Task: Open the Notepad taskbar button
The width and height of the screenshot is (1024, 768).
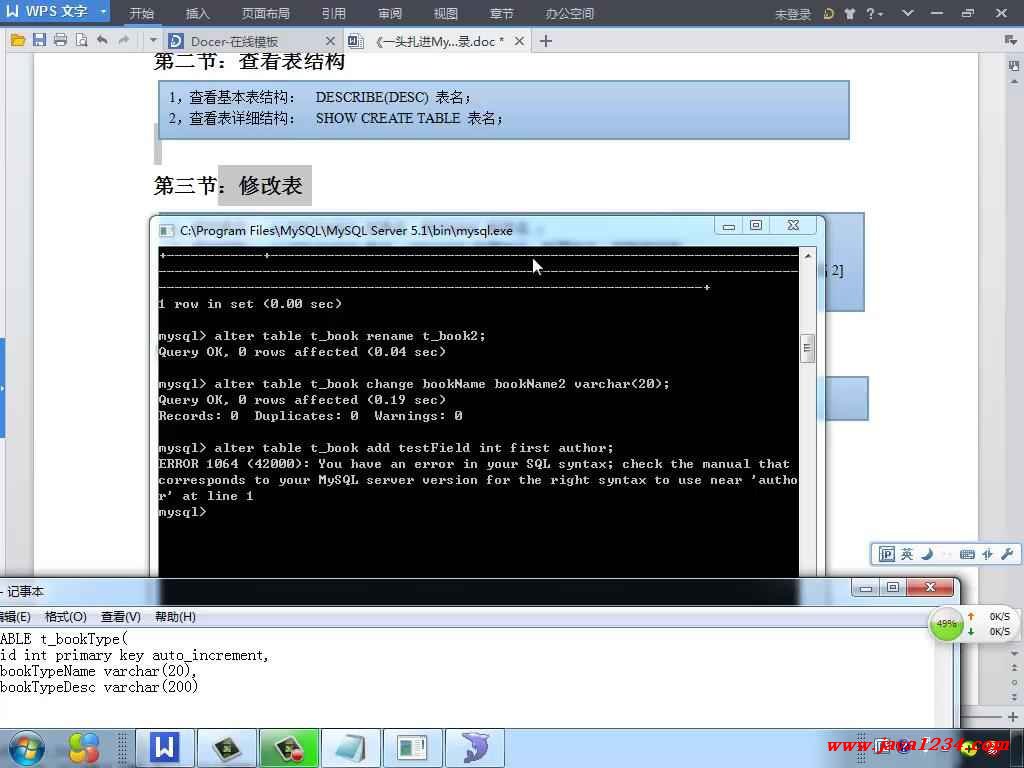Action: [351, 748]
